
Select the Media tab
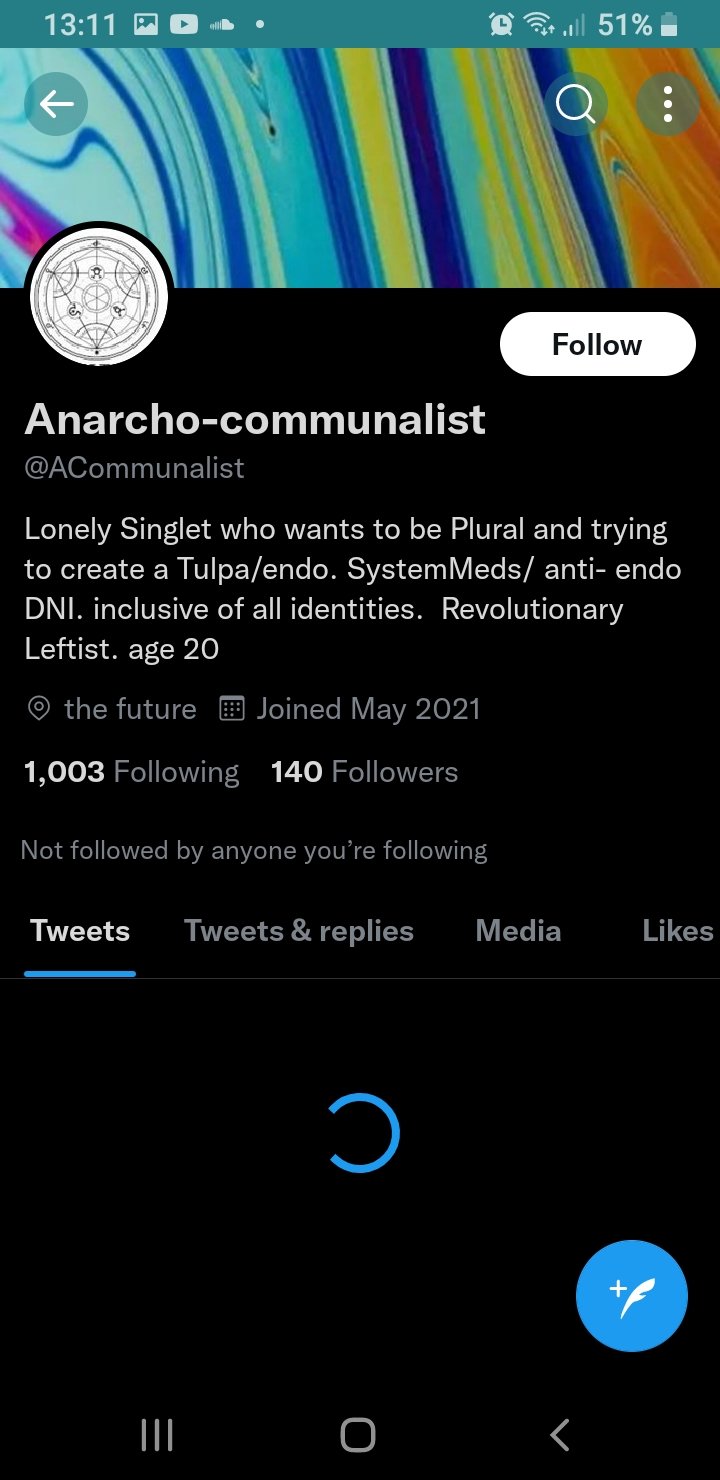click(518, 931)
